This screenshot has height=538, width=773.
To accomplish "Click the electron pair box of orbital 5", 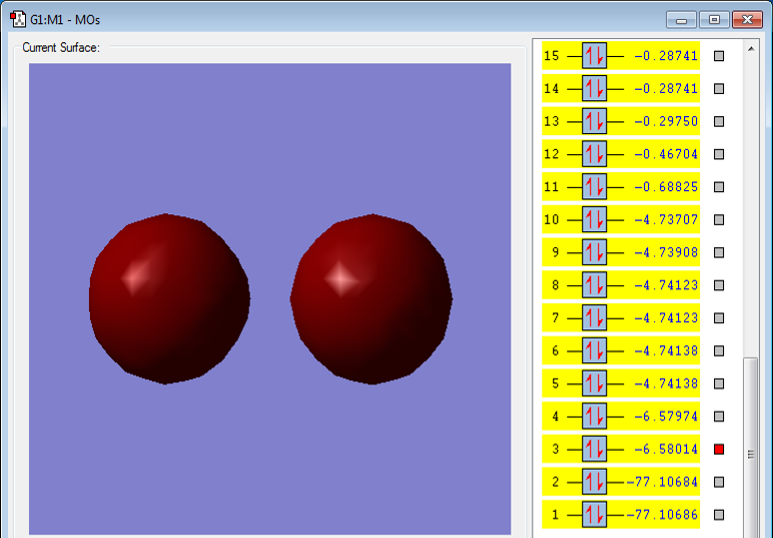I will [594, 384].
